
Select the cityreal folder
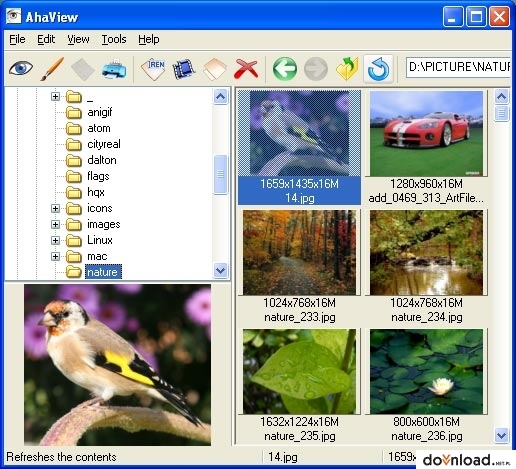(104, 144)
